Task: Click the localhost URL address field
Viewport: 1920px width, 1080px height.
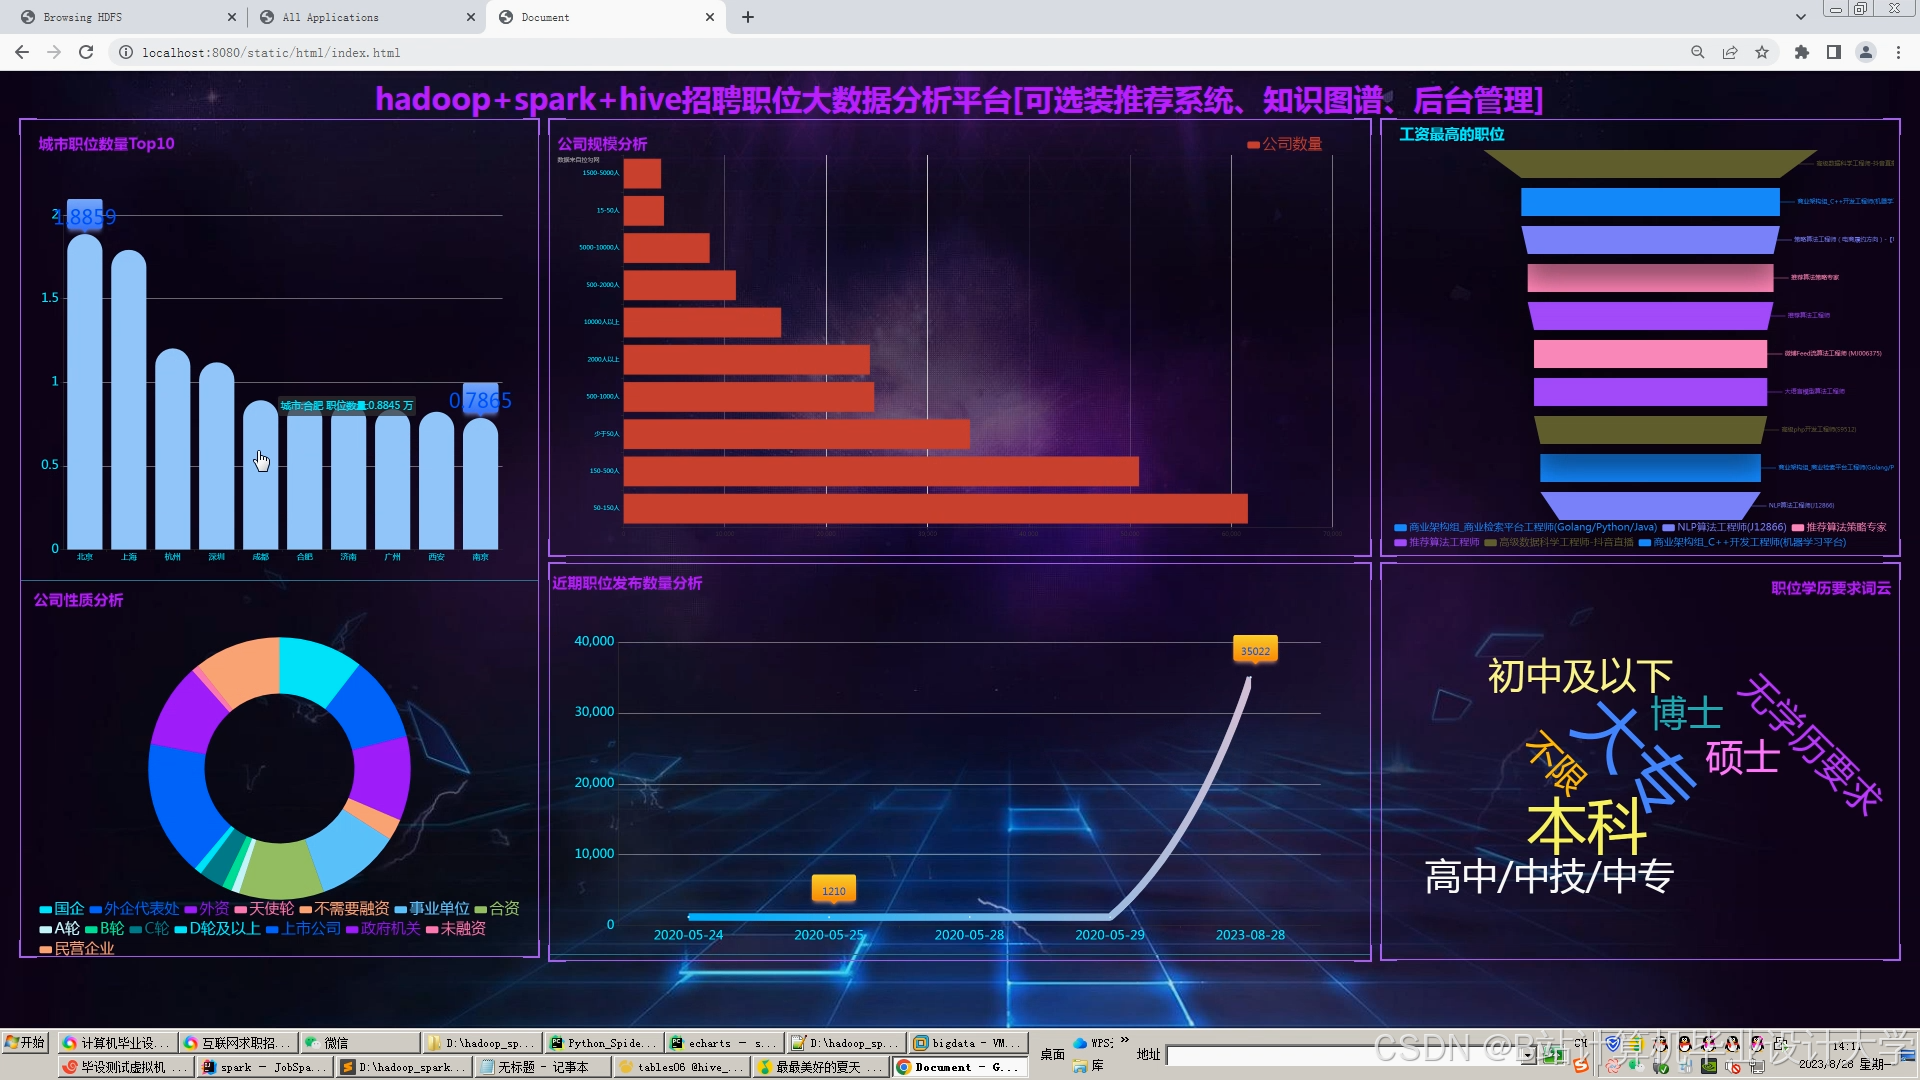Action: (x=271, y=52)
